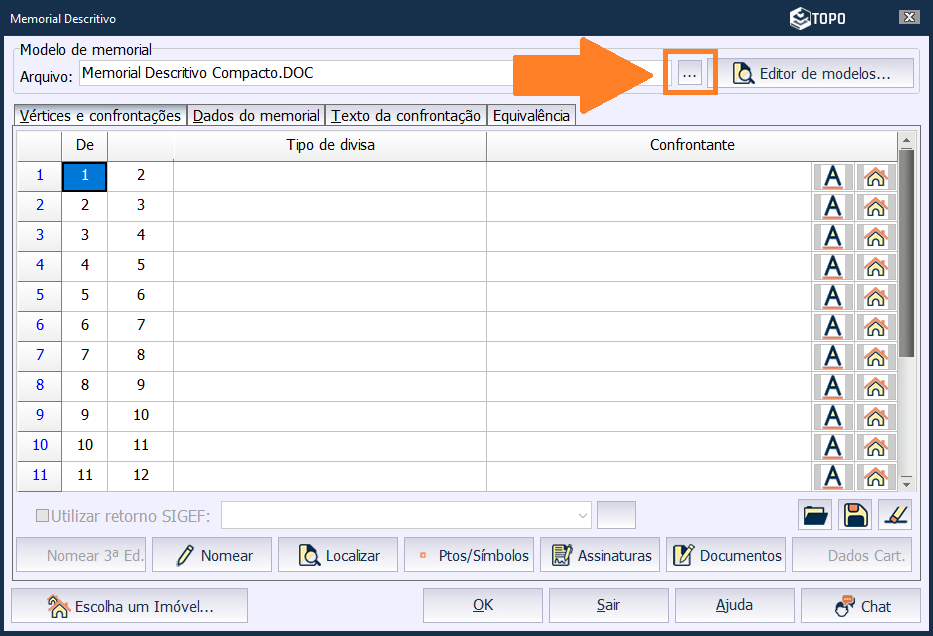Switch to Dados do memorial tab
933x636 pixels.
coord(256,116)
